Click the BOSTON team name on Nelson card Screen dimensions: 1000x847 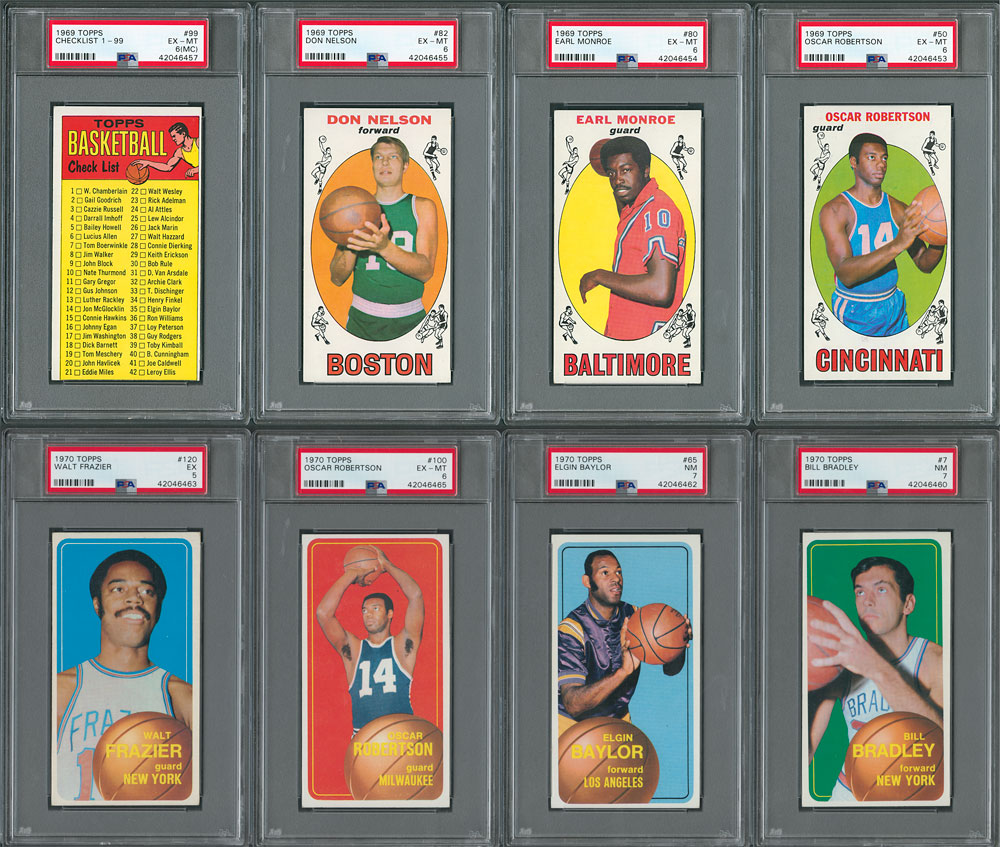pyautogui.click(x=377, y=365)
